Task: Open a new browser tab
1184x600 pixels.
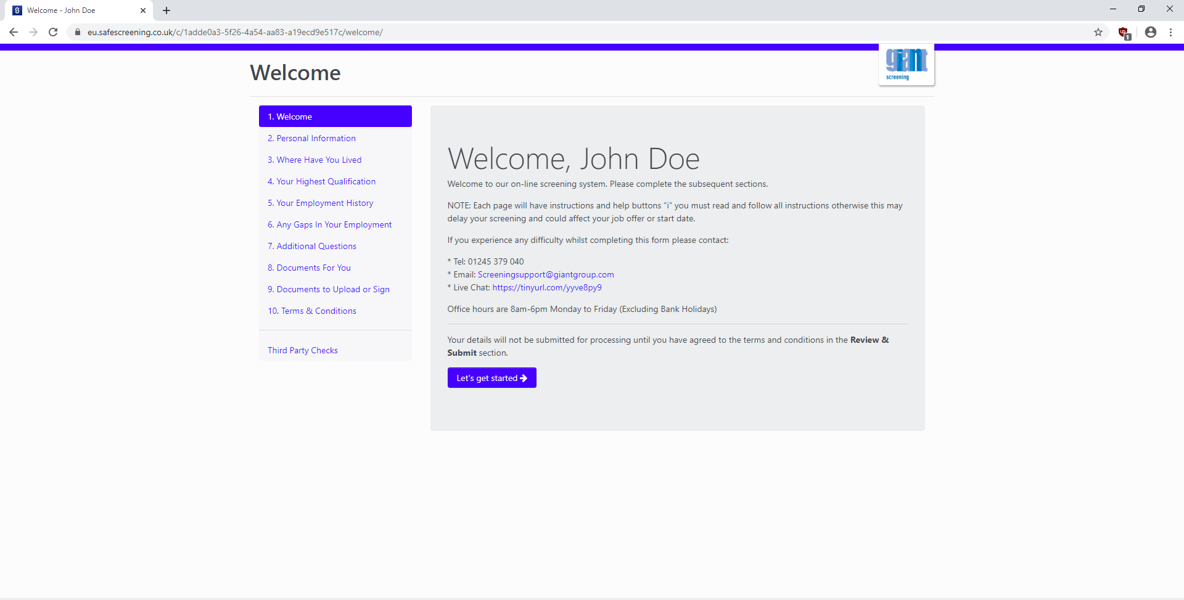Action: point(166,10)
